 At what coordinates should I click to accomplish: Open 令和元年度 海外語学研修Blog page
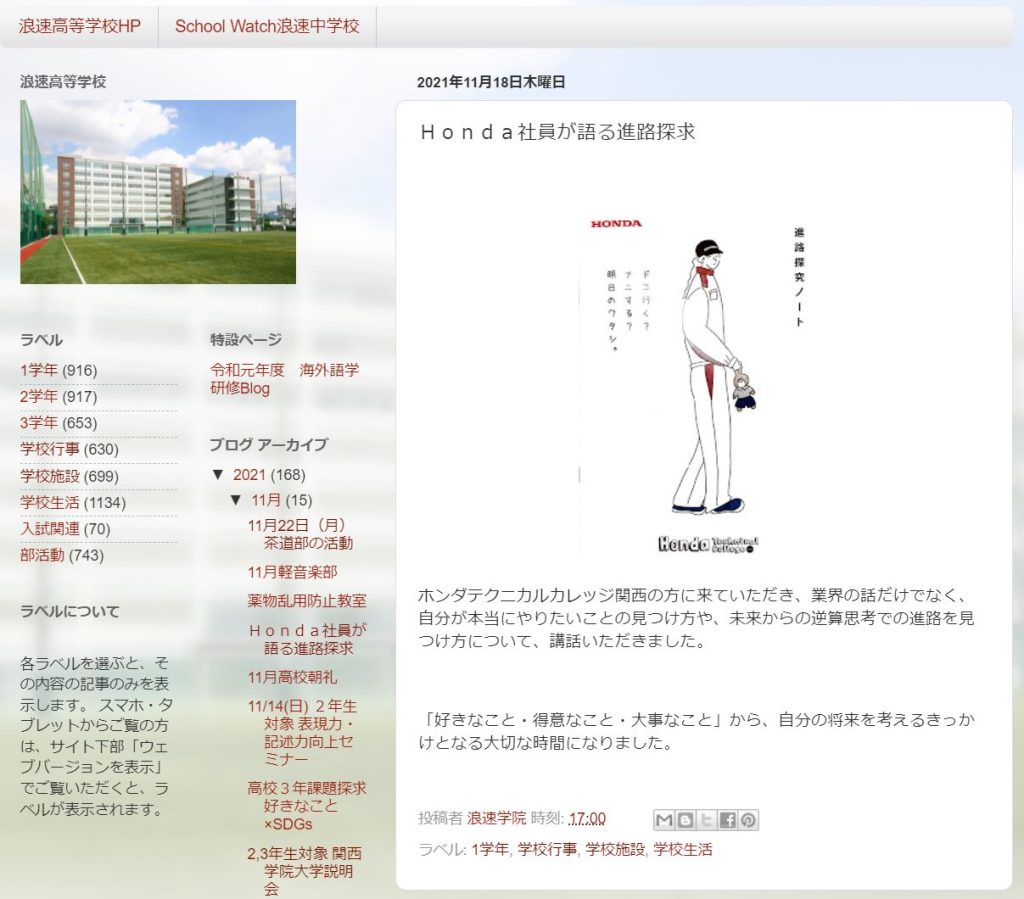click(284, 379)
